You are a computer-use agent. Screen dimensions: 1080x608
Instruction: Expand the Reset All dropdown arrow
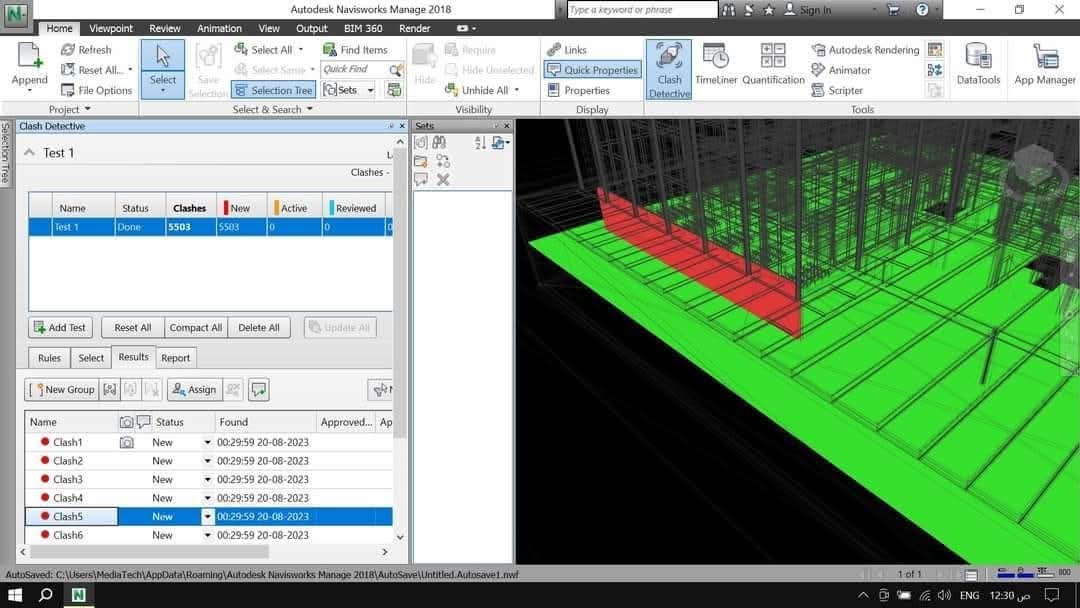point(130,70)
